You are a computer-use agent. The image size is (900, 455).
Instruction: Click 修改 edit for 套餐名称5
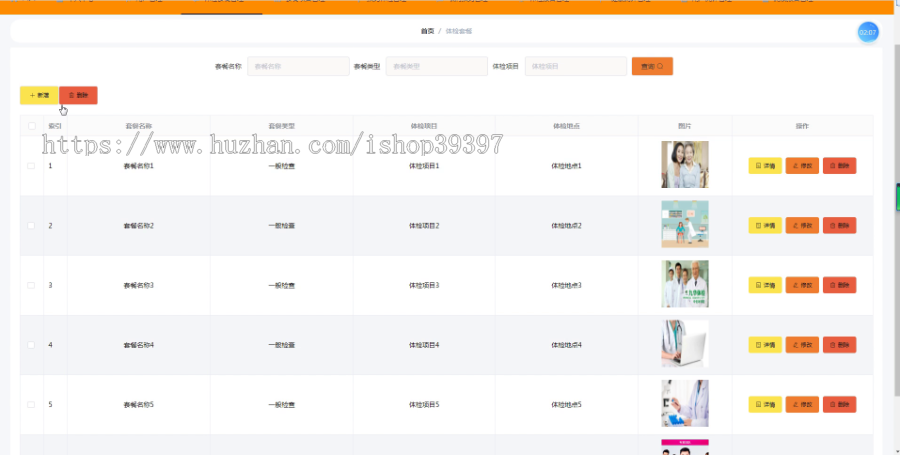pos(802,405)
